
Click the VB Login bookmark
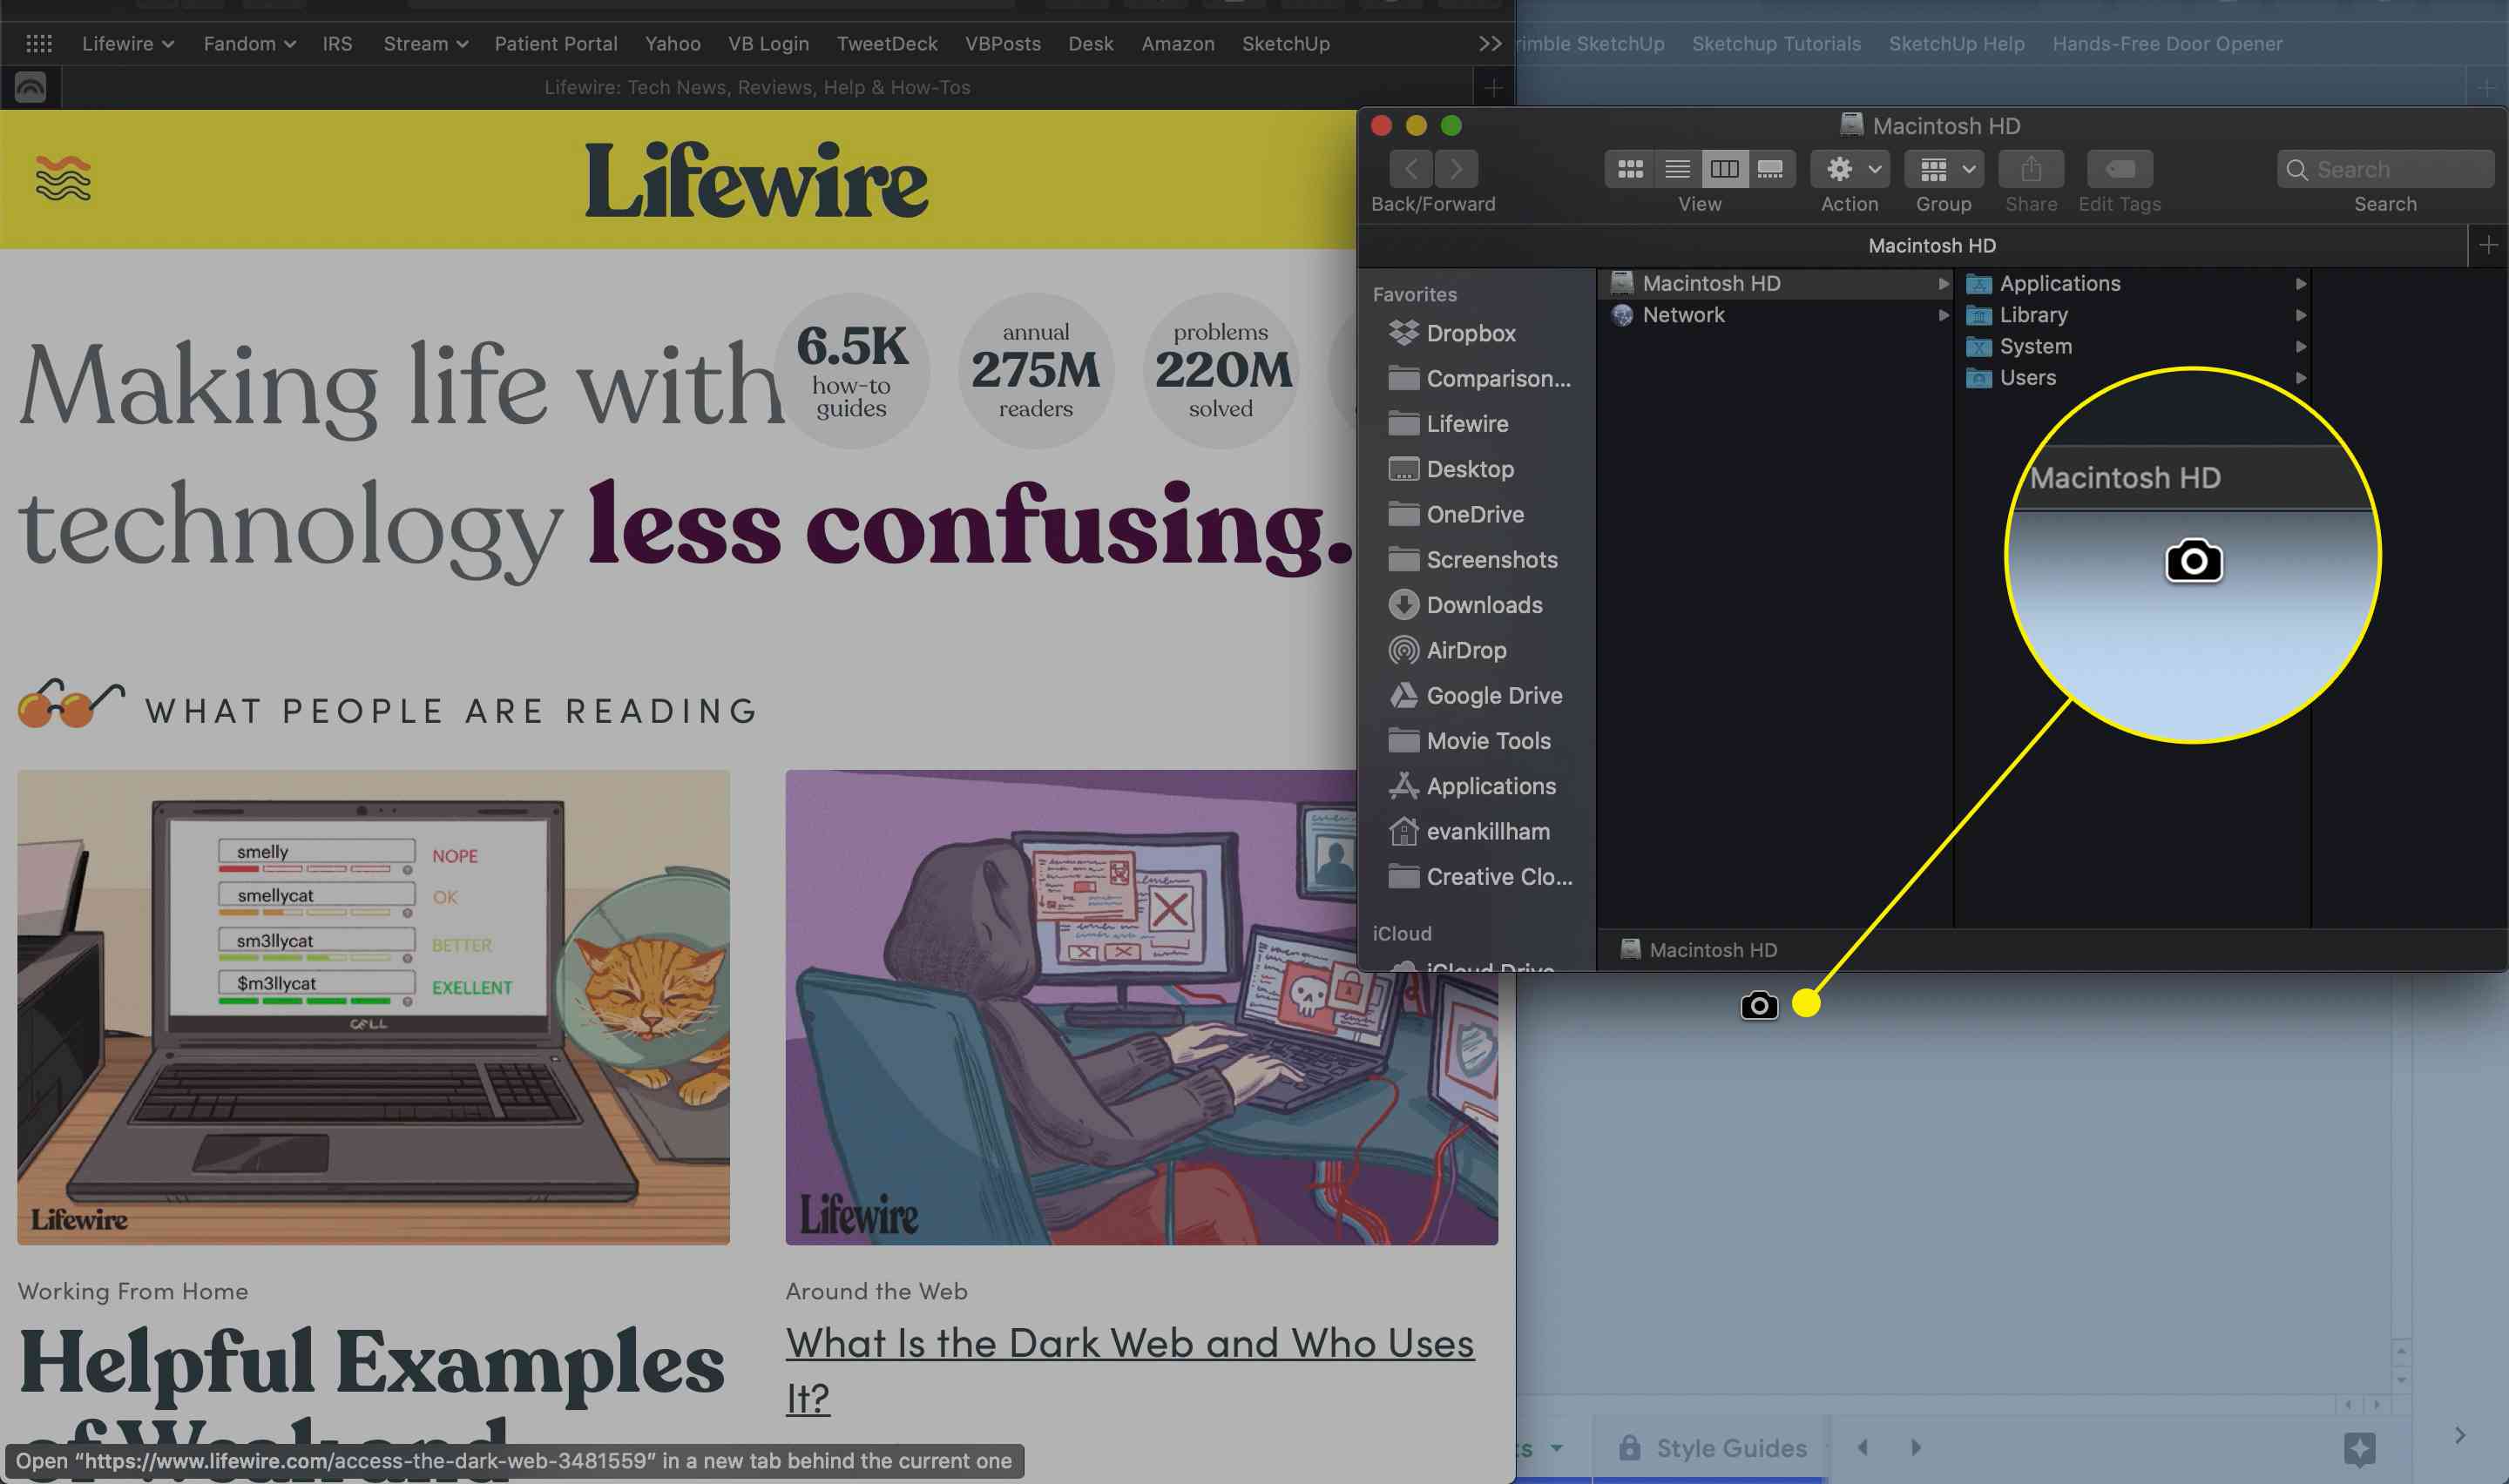[x=768, y=44]
